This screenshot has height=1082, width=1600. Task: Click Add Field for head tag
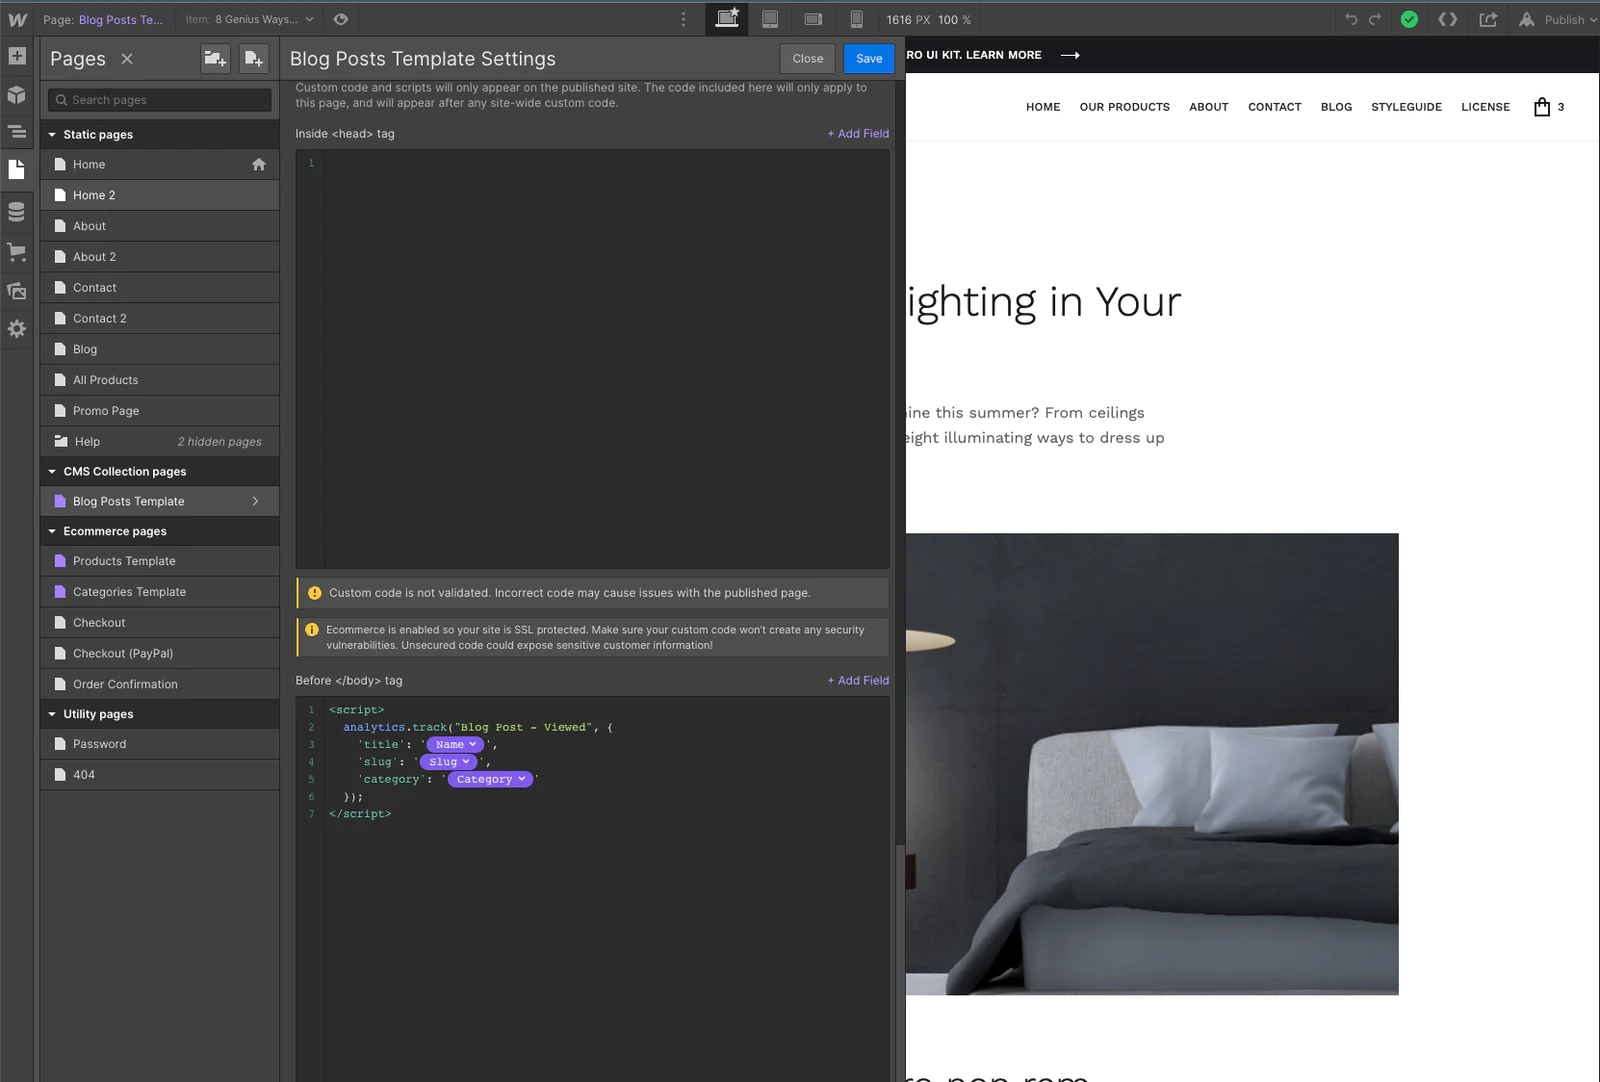pos(858,134)
